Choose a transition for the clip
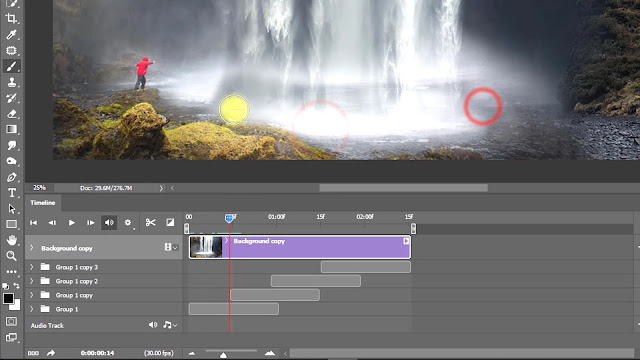Viewport: 640px width, 360px height. coord(170,222)
